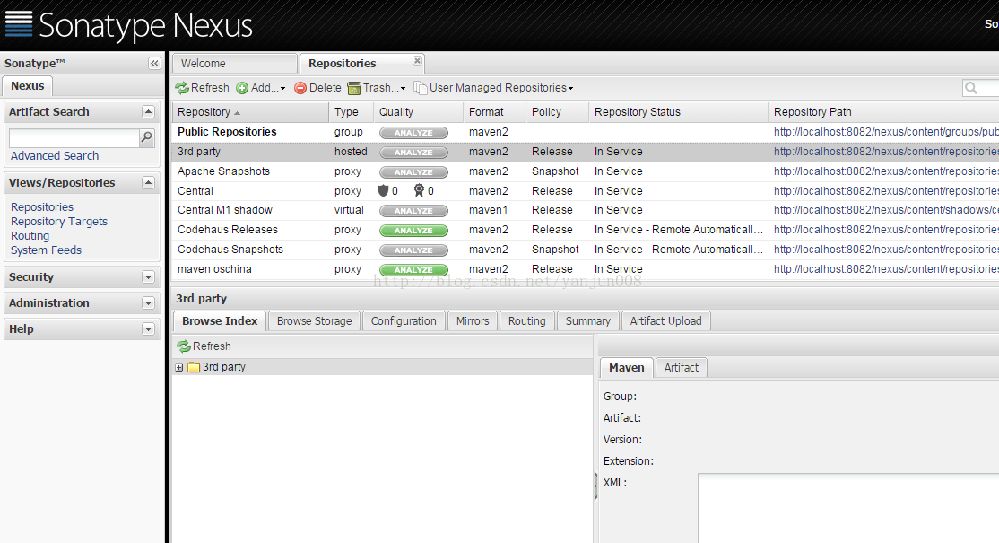
Task: Click the Sonatype Nexus logo icon
Action: coord(18,24)
